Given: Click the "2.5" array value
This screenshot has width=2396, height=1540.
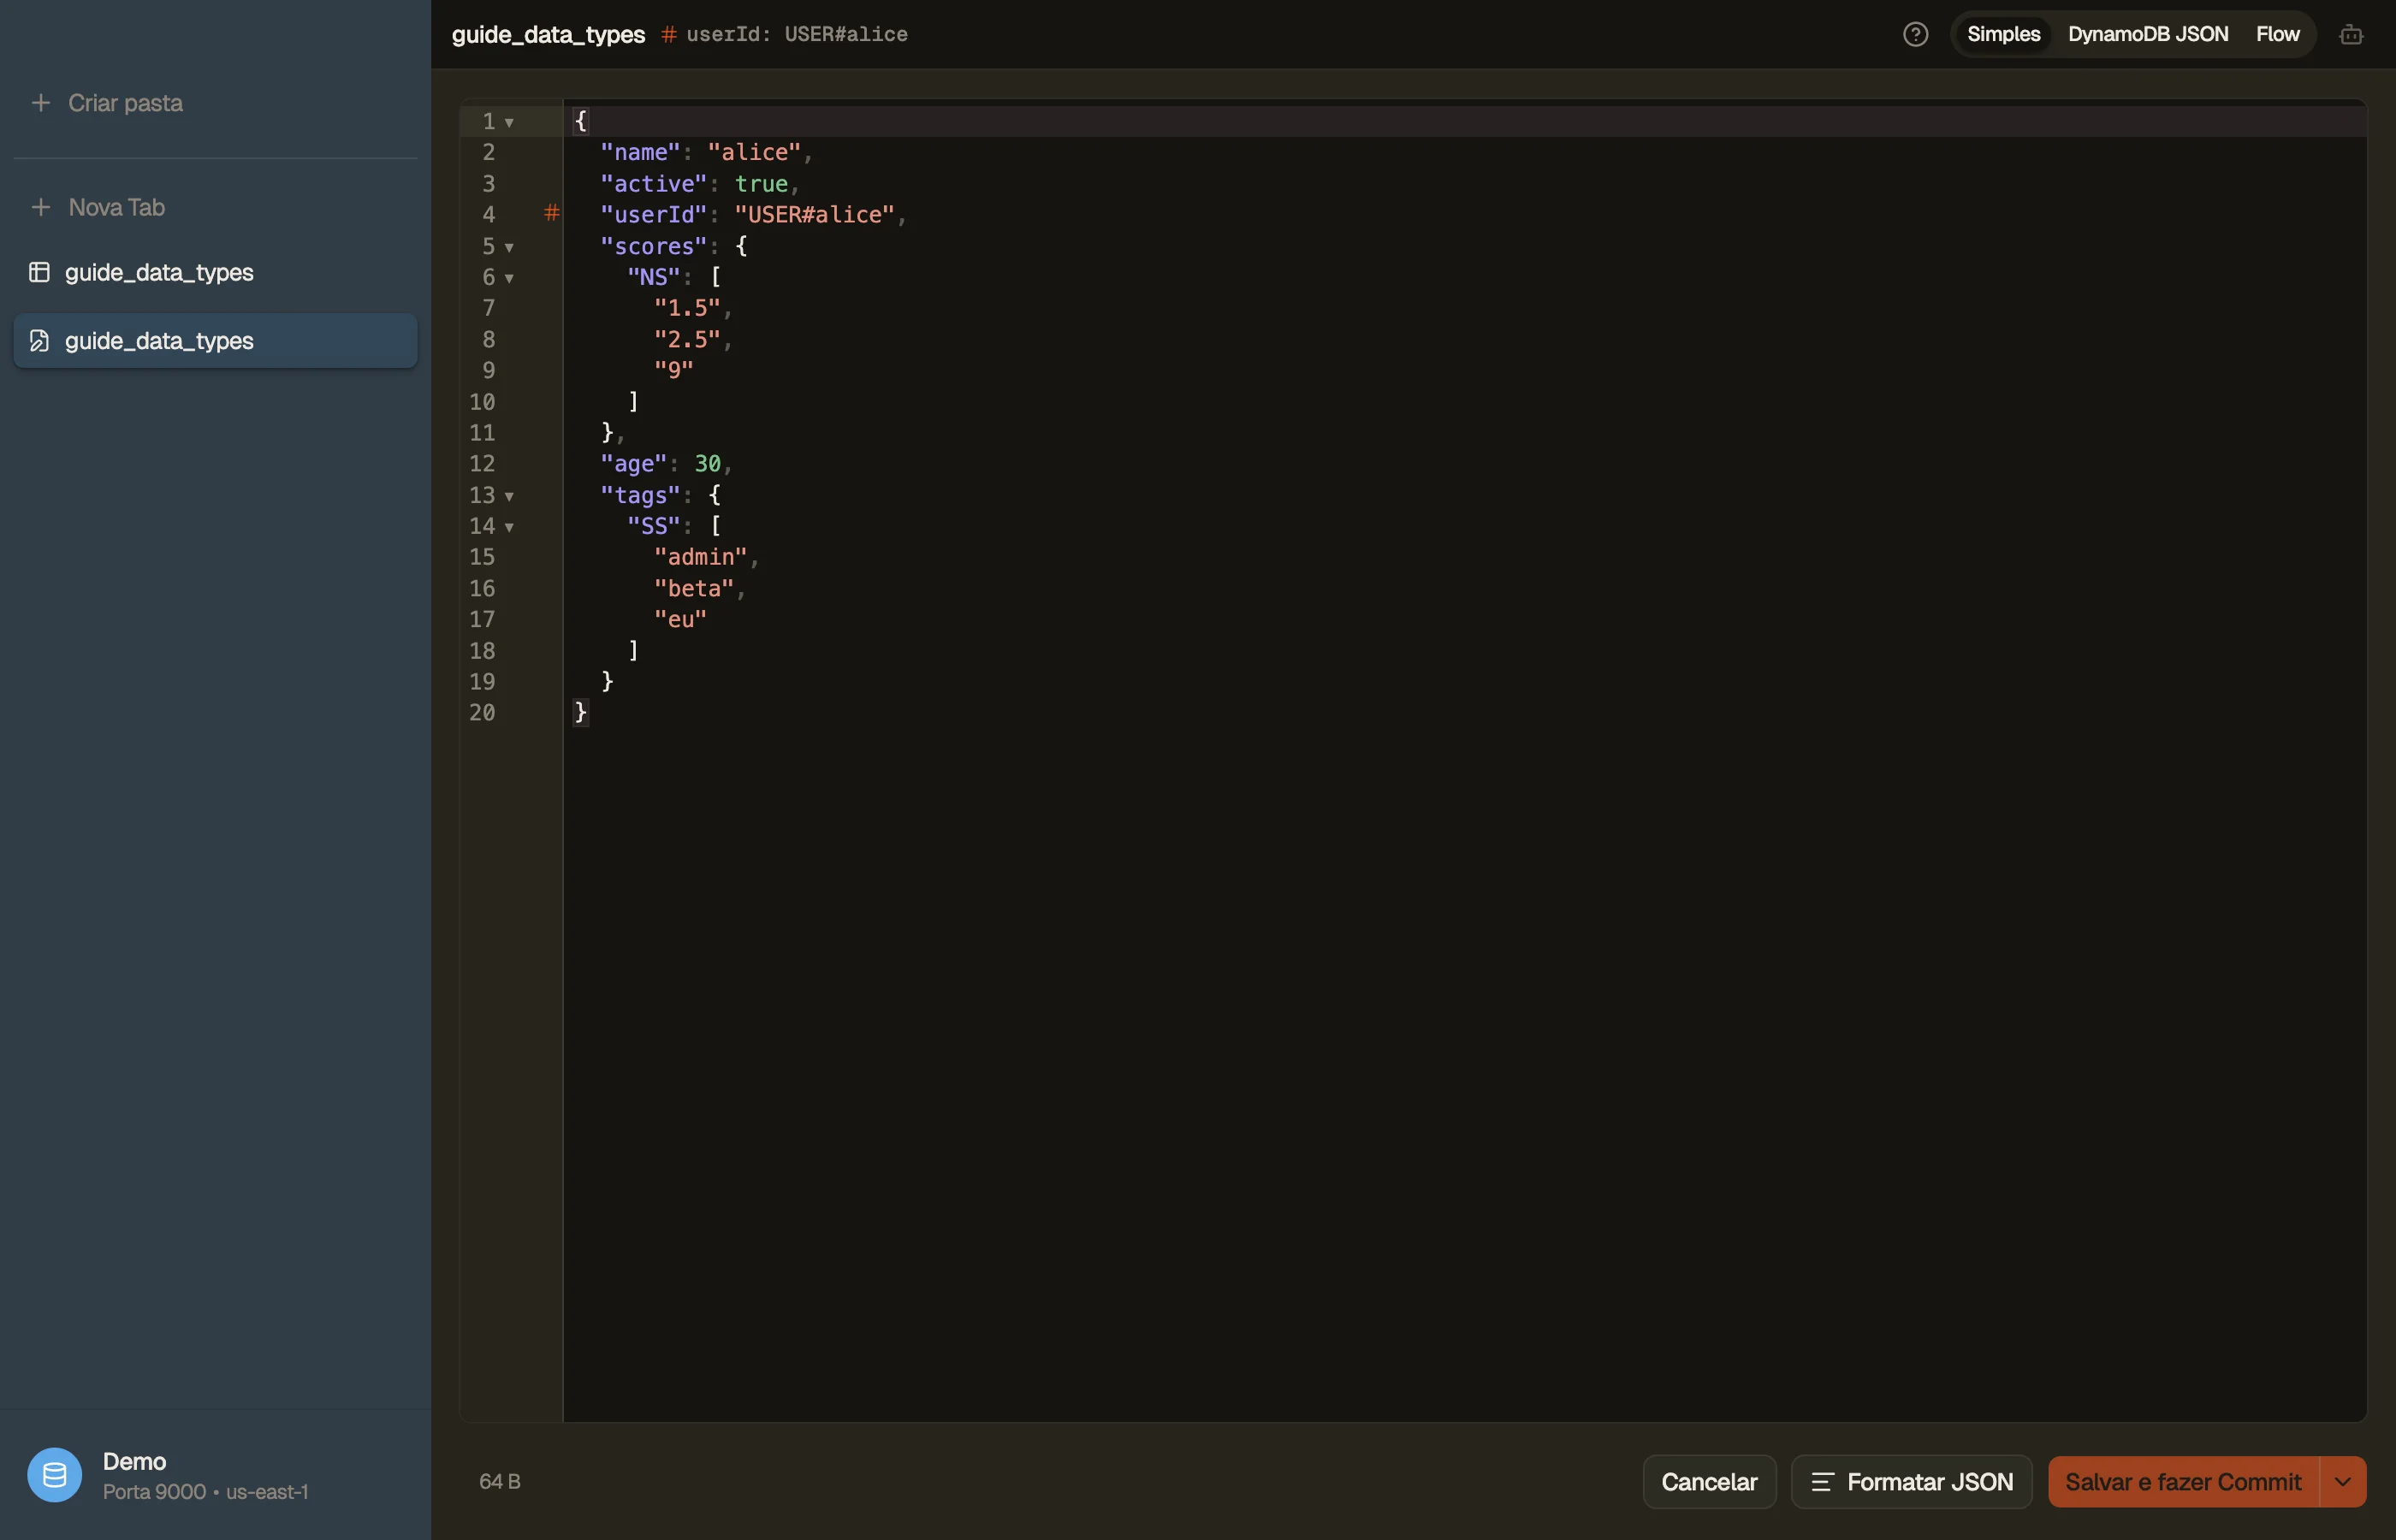Looking at the screenshot, I should [x=687, y=339].
